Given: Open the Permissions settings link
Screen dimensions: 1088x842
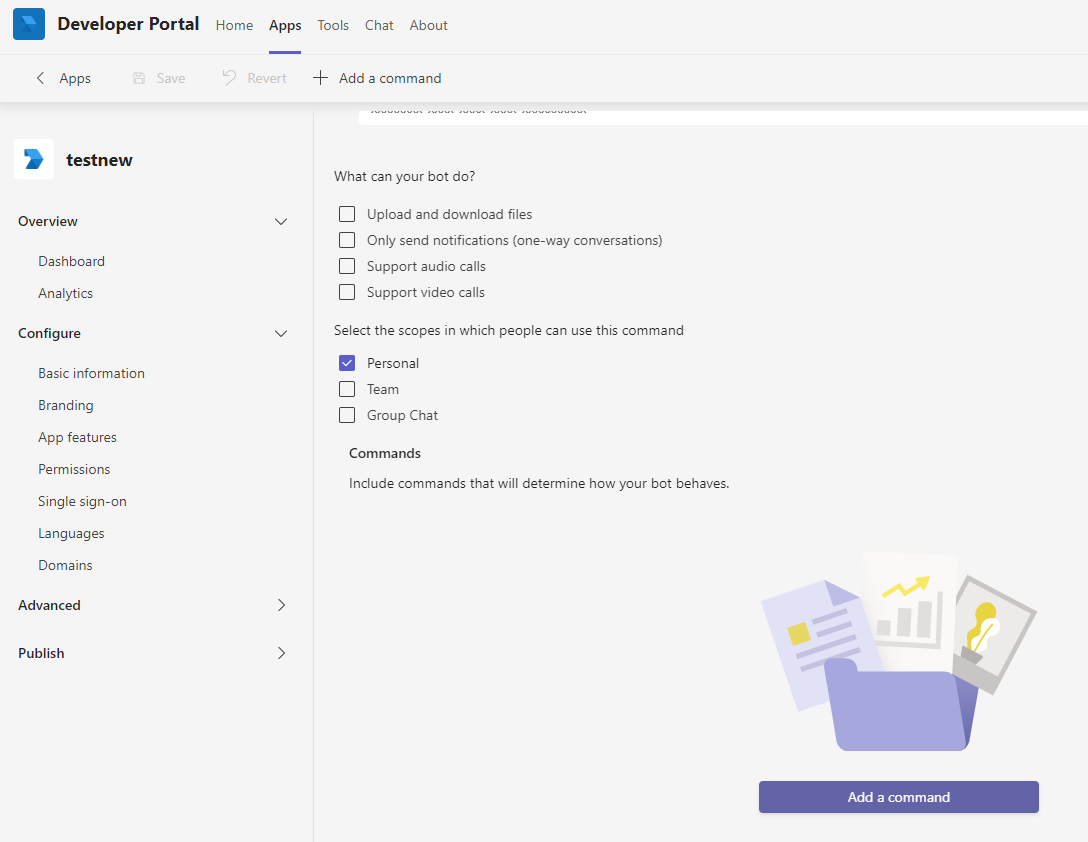Looking at the screenshot, I should coord(74,469).
